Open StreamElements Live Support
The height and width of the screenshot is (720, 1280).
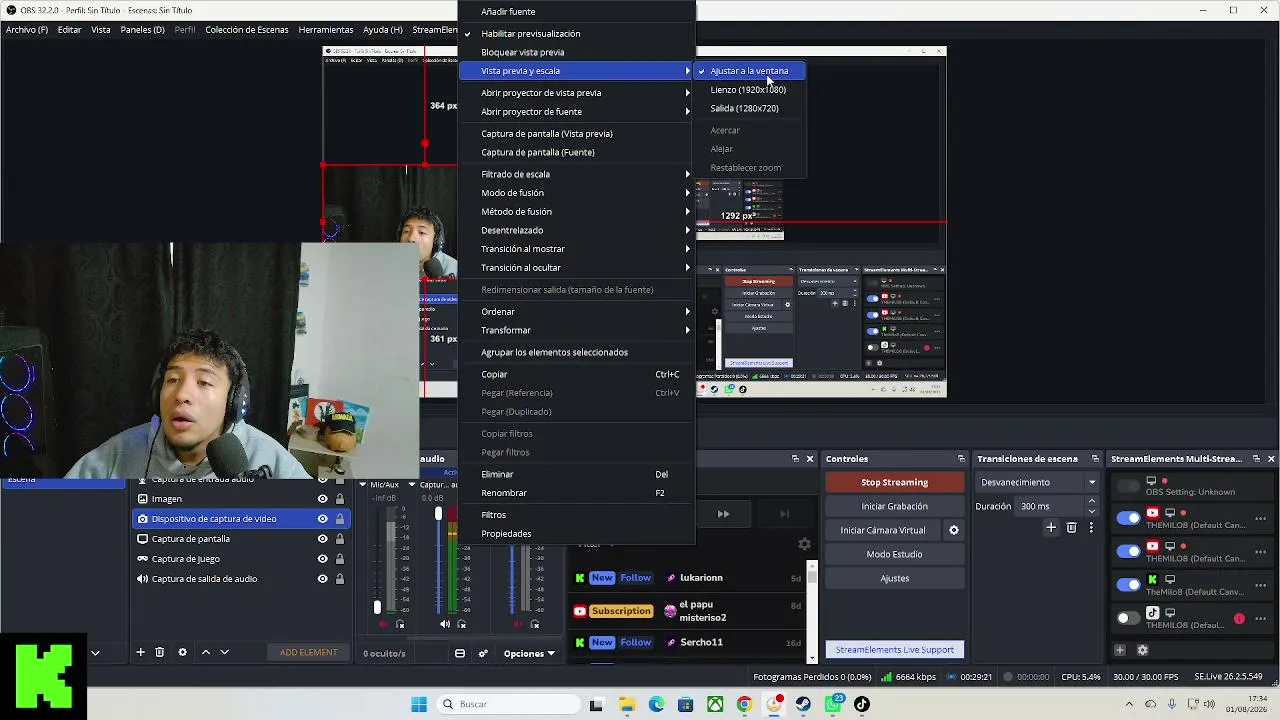coord(894,650)
